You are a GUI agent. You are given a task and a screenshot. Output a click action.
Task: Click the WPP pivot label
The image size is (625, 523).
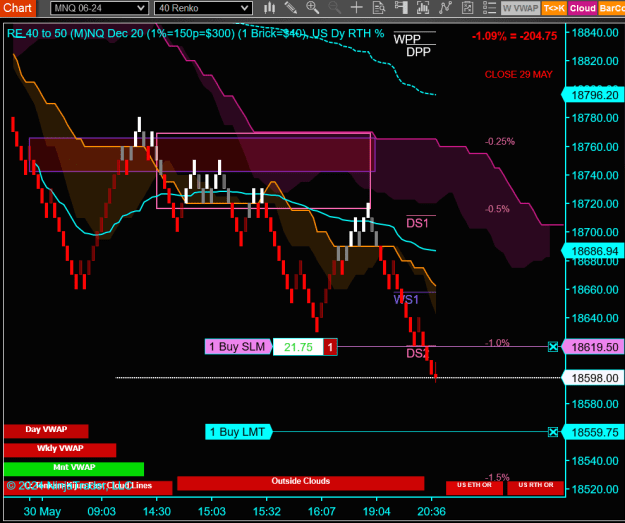click(x=407, y=39)
